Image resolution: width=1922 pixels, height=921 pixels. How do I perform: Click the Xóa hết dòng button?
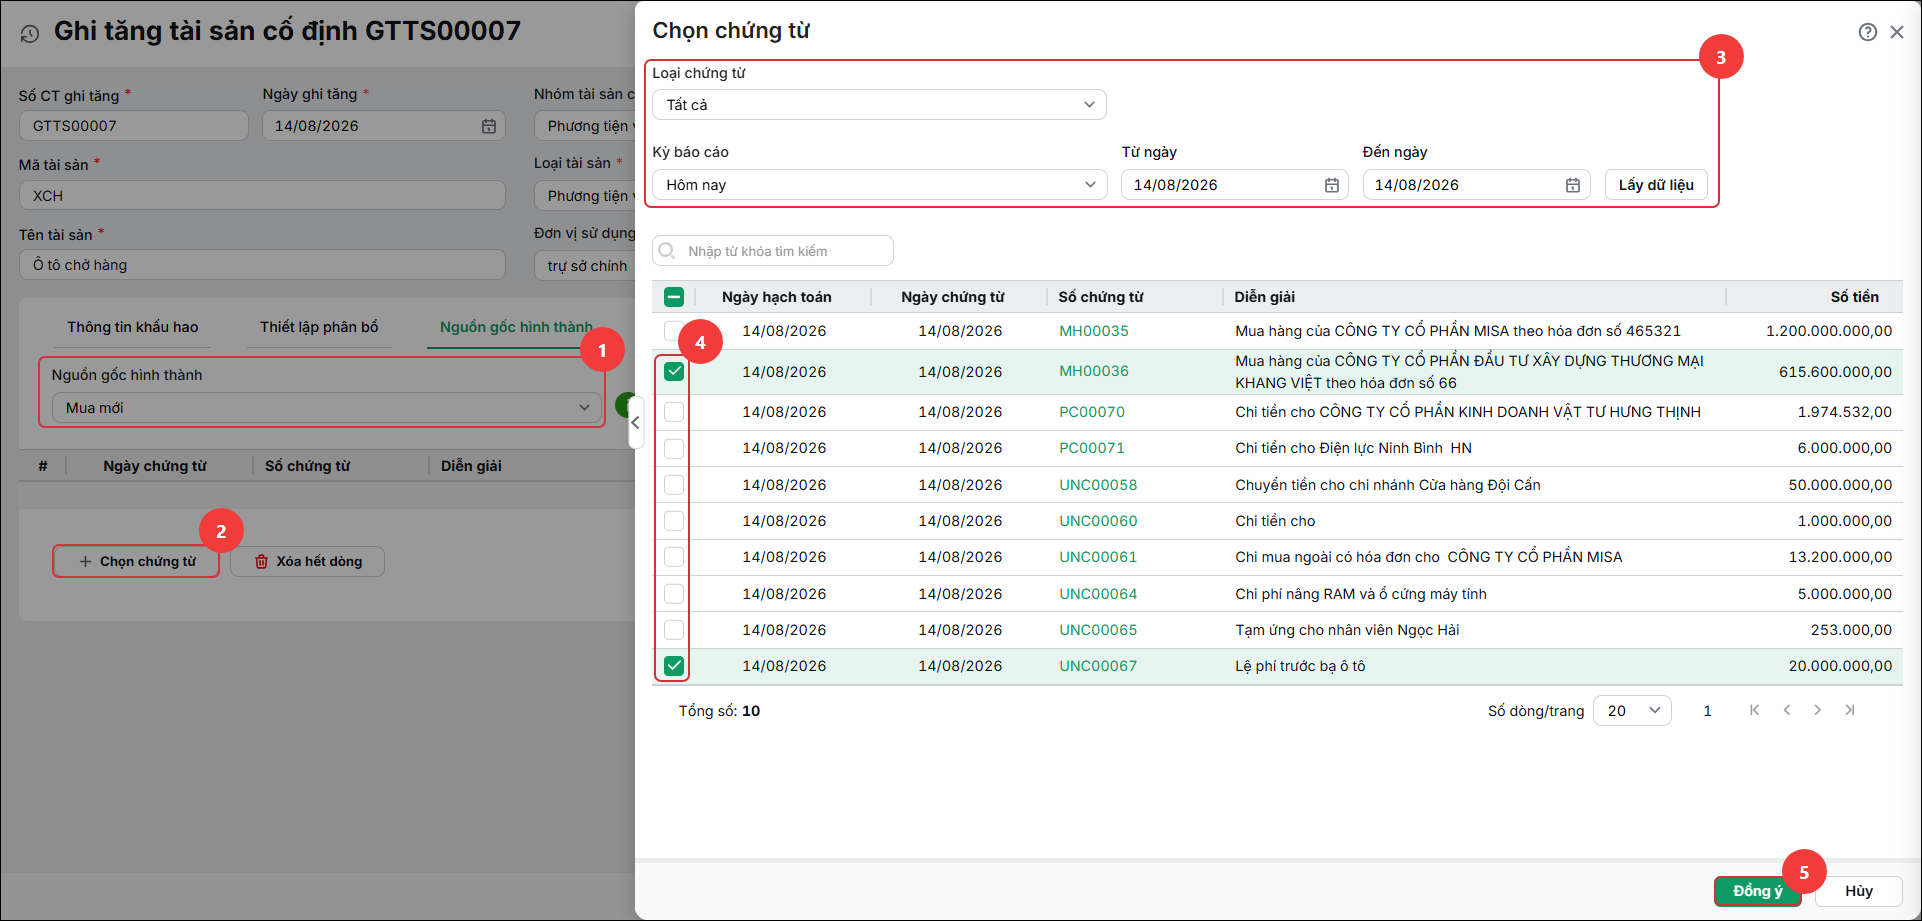308,562
